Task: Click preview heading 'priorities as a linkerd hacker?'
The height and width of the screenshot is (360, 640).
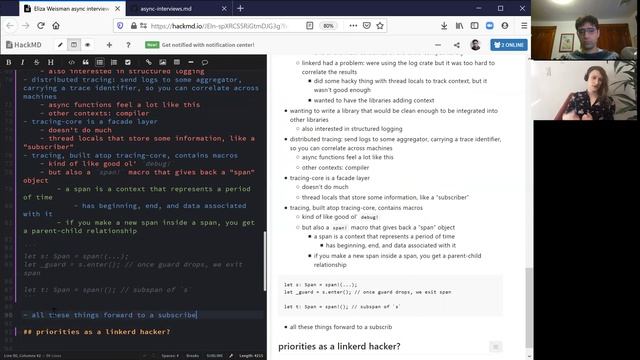Action: (x=339, y=347)
